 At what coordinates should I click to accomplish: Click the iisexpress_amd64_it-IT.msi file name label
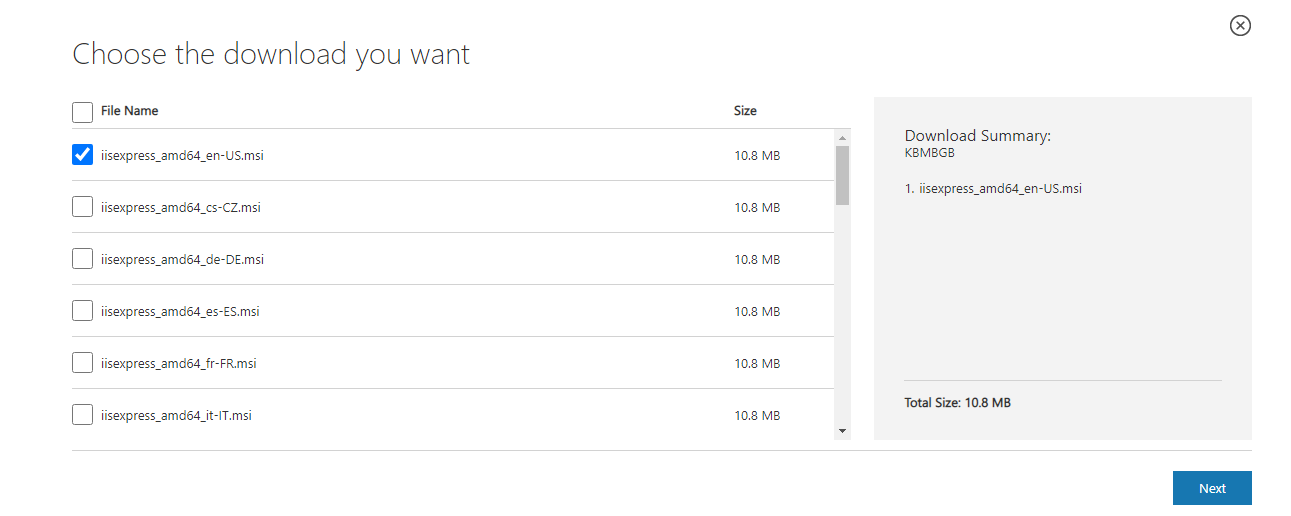pos(176,415)
